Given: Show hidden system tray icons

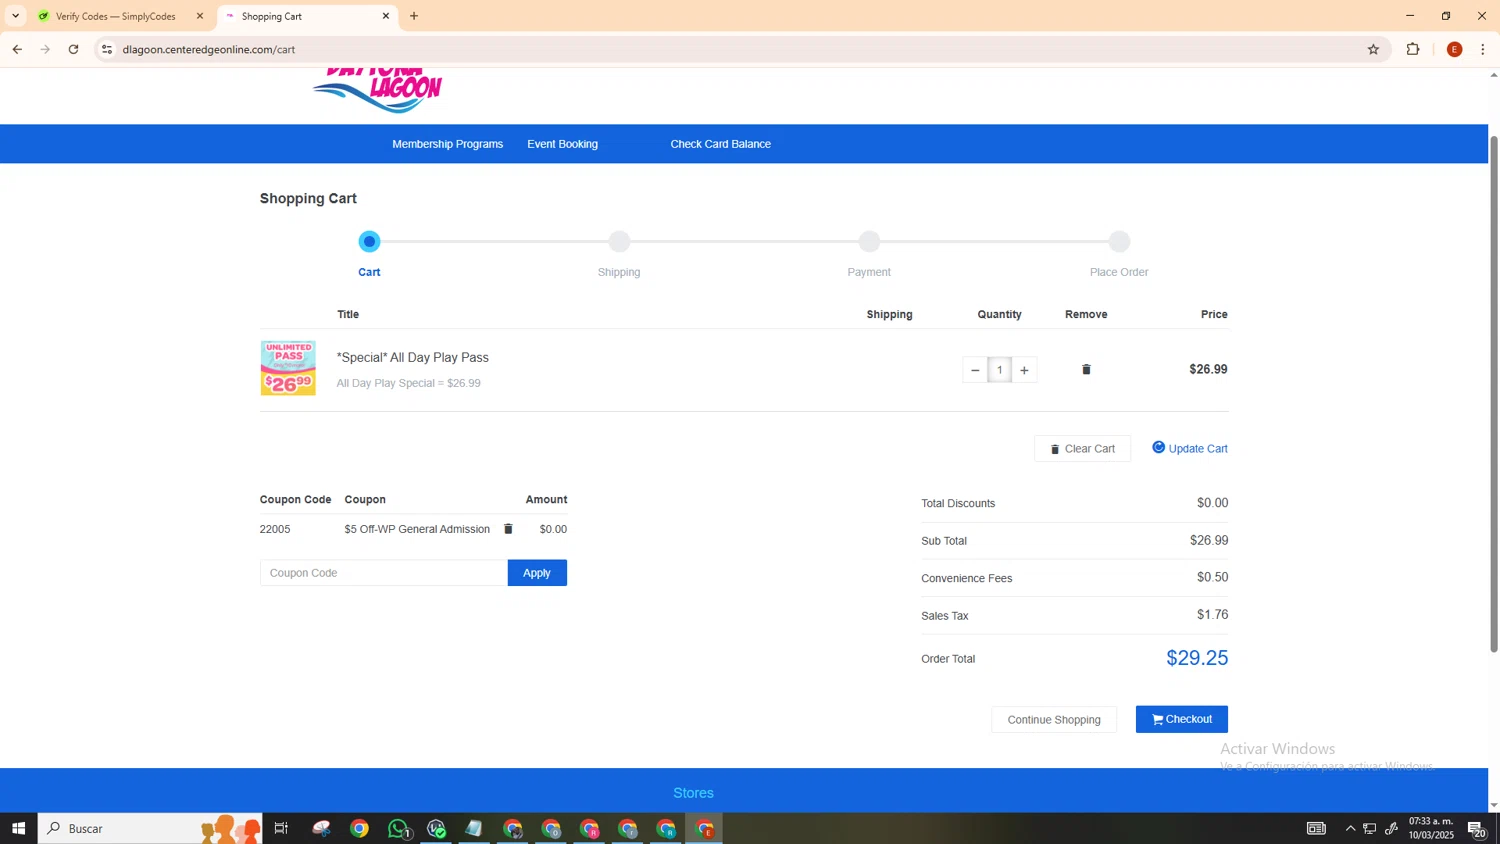Looking at the screenshot, I should pyautogui.click(x=1350, y=828).
